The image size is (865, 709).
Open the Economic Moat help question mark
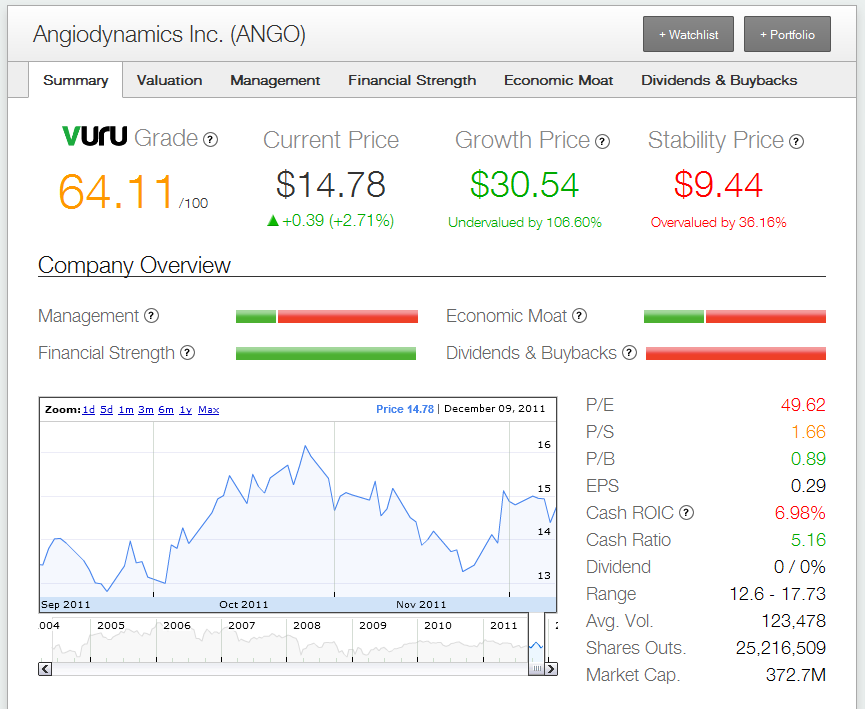(579, 316)
